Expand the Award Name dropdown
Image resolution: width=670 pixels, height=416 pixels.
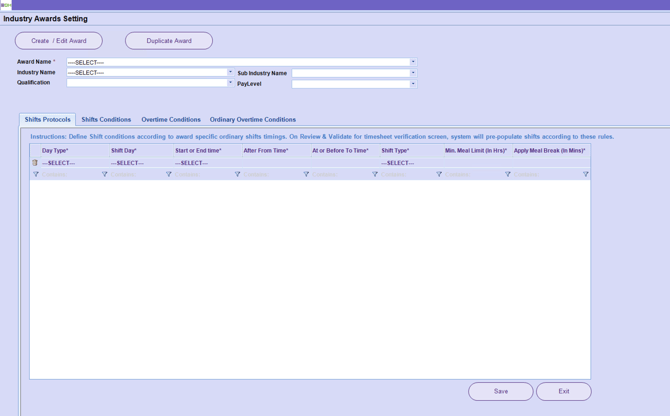click(413, 62)
